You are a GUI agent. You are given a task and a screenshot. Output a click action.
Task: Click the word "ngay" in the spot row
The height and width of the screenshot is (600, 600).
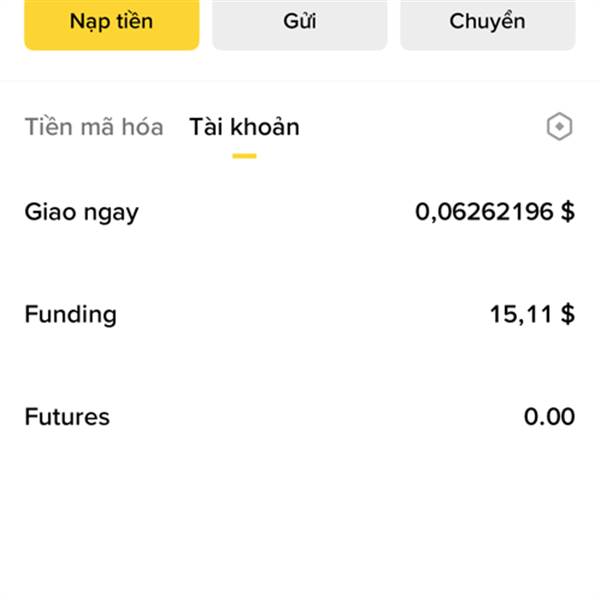point(110,214)
